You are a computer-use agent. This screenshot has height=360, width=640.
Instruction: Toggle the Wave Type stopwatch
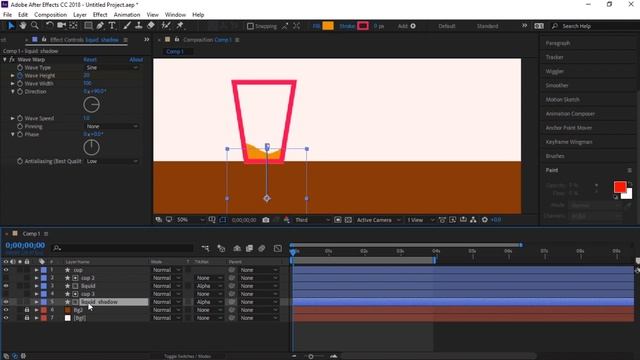(x=20, y=67)
